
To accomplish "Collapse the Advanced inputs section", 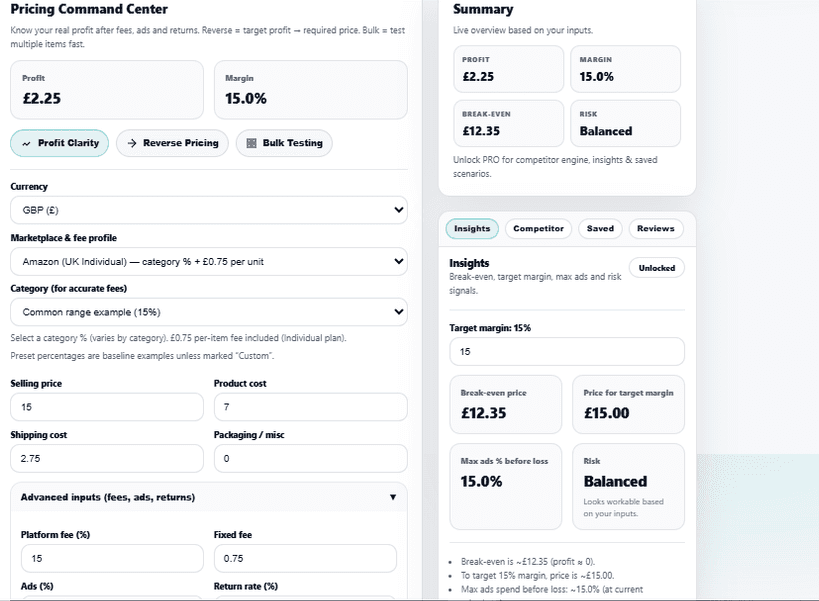I will [394, 497].
